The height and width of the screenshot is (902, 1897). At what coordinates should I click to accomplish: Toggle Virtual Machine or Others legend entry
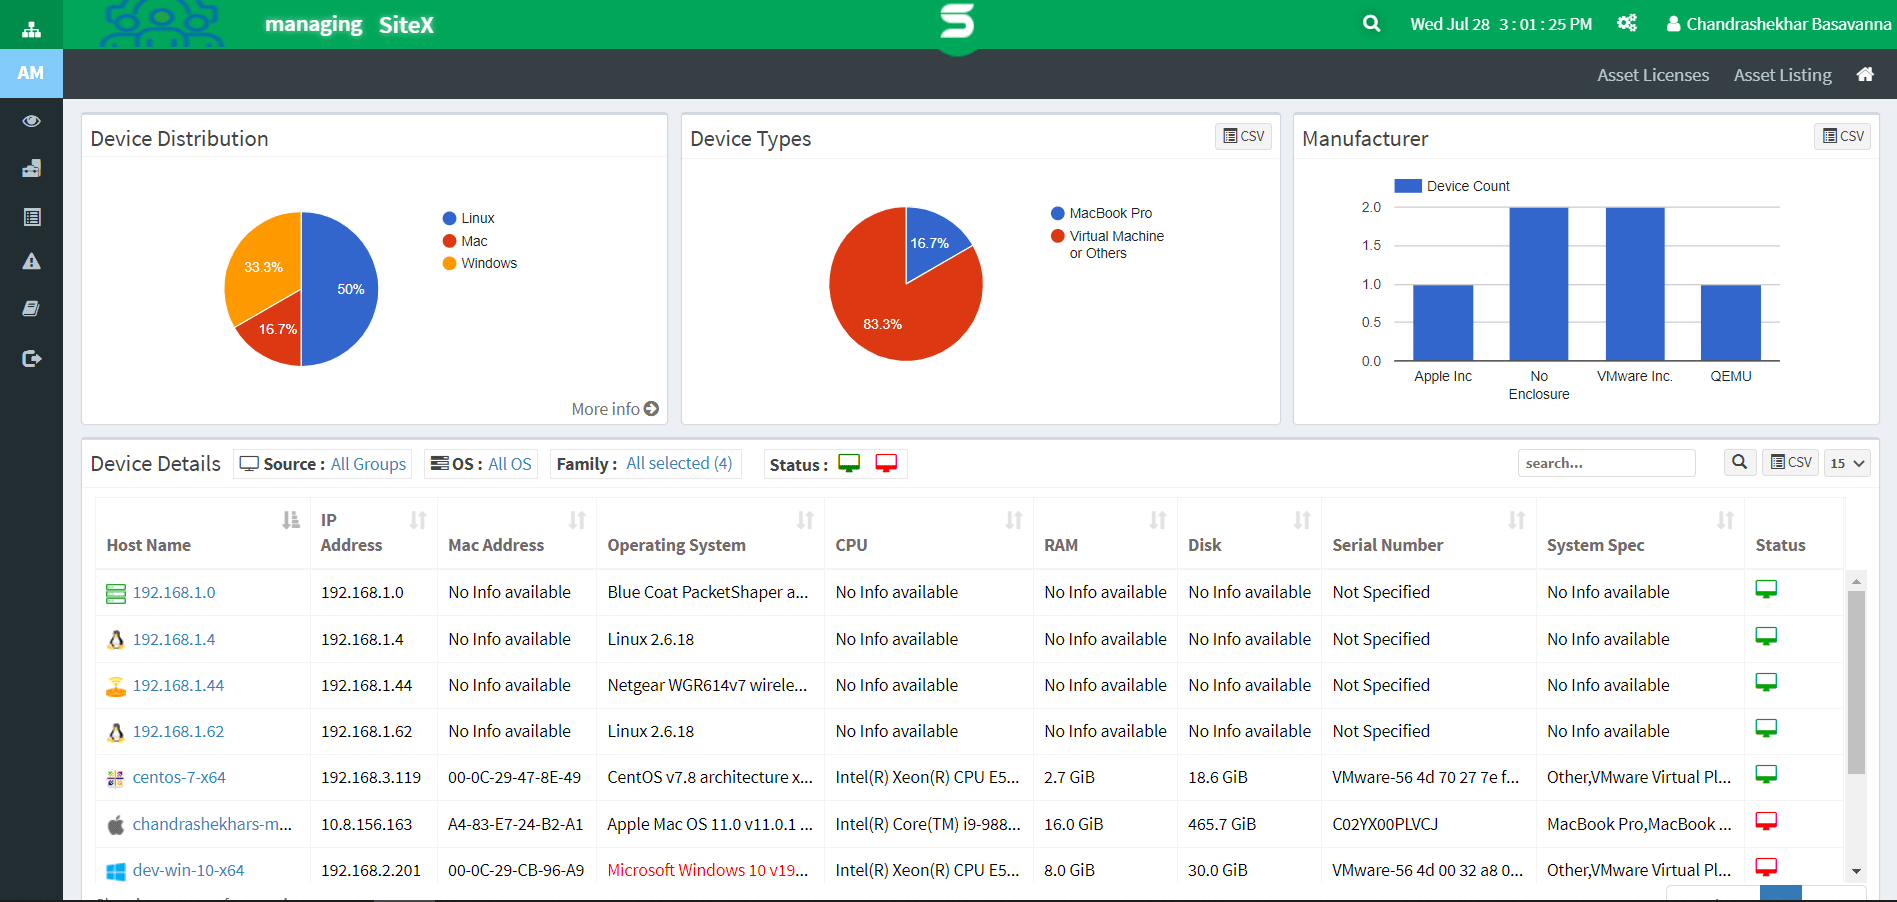click(1107, 244)
